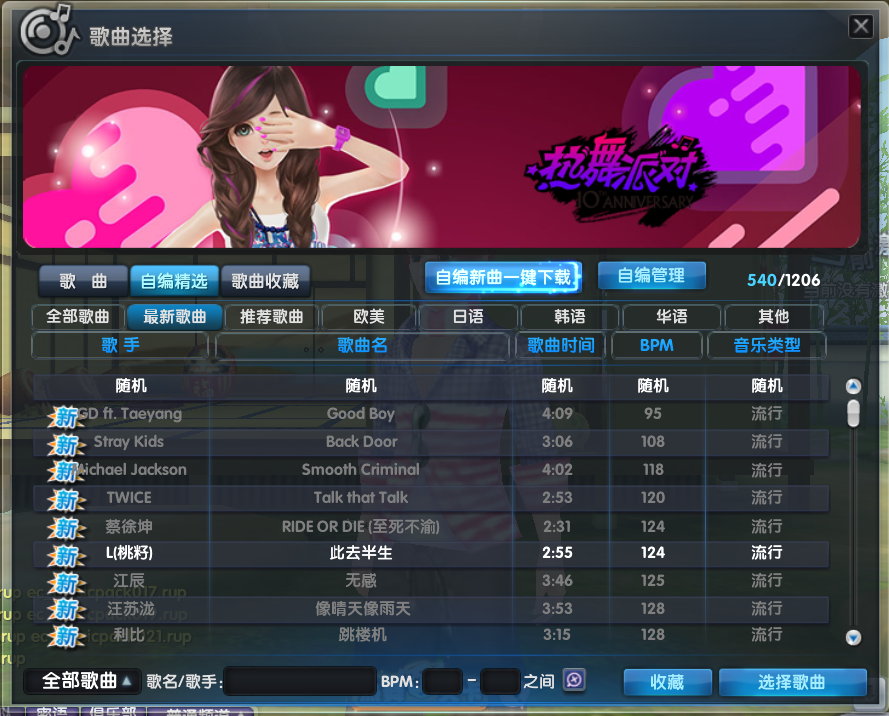Confirm with the 选择歌曲 button
Screen dimensions: 889x716
point(792,682)
